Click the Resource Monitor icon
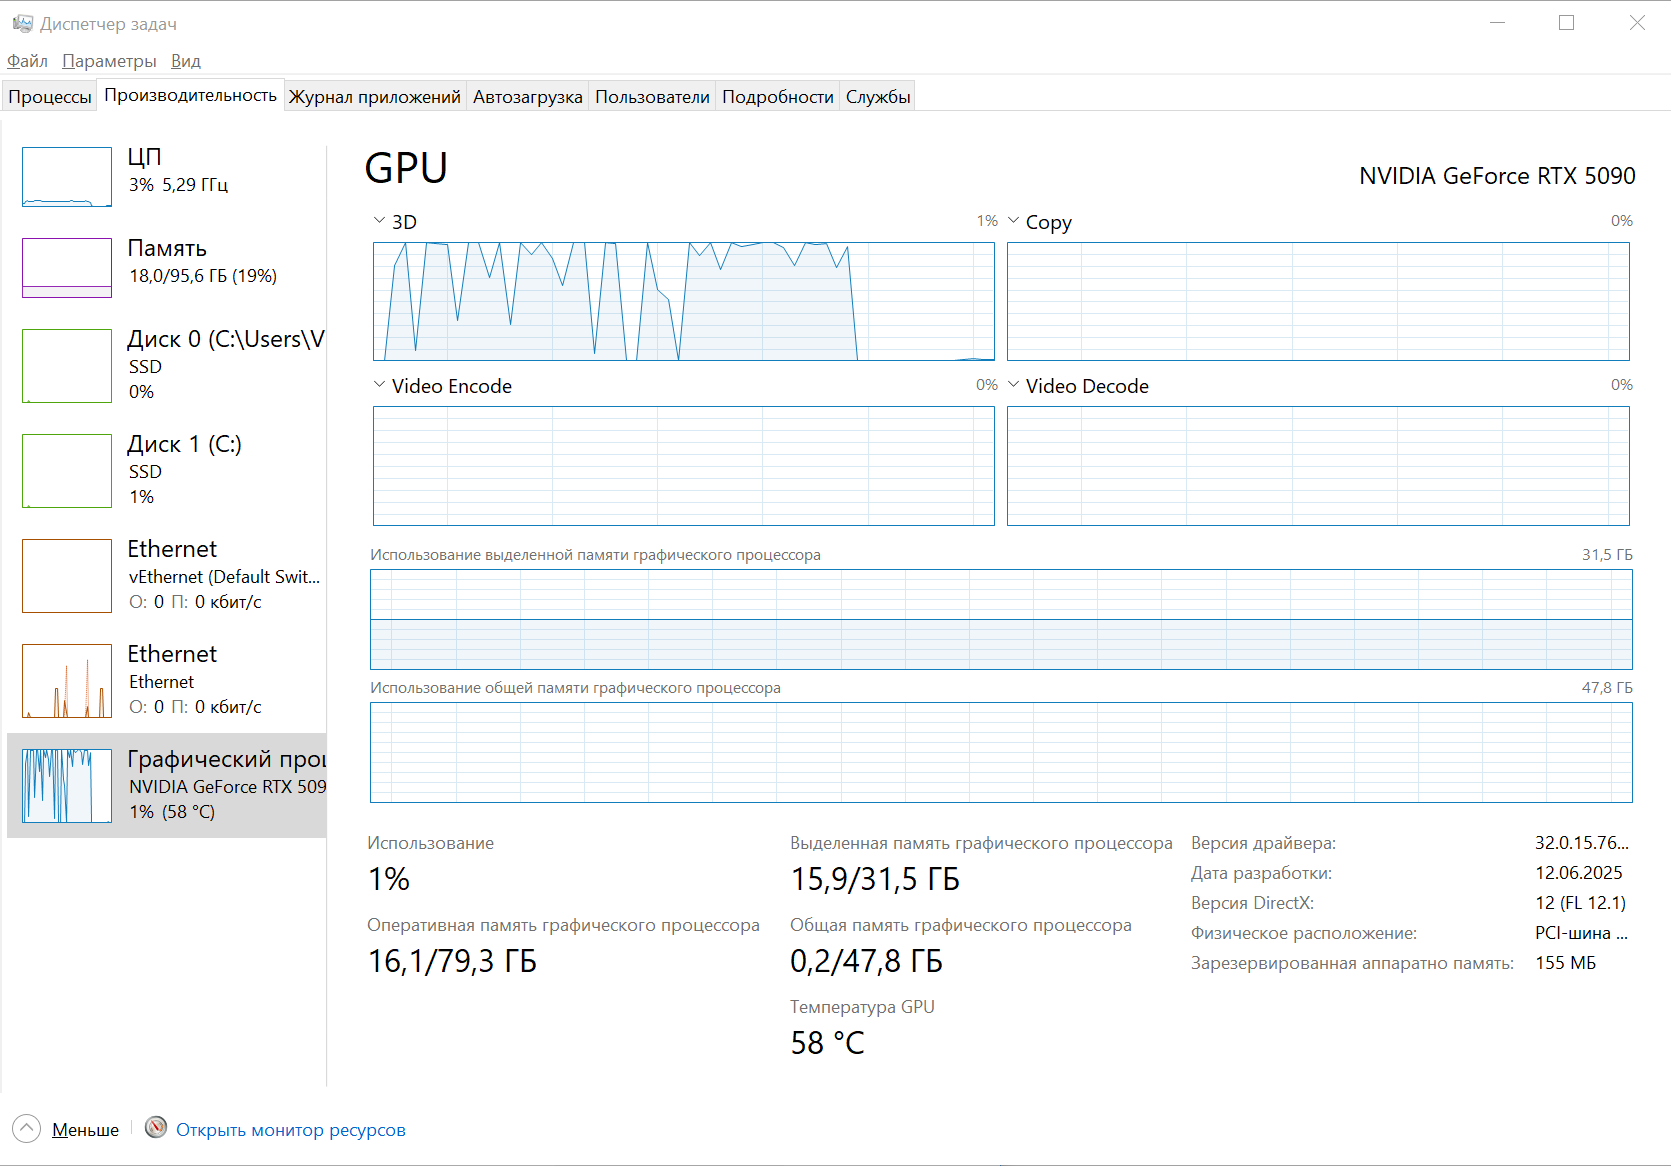This screenshot has height=1166, width=1671. tap(156, 1128)
